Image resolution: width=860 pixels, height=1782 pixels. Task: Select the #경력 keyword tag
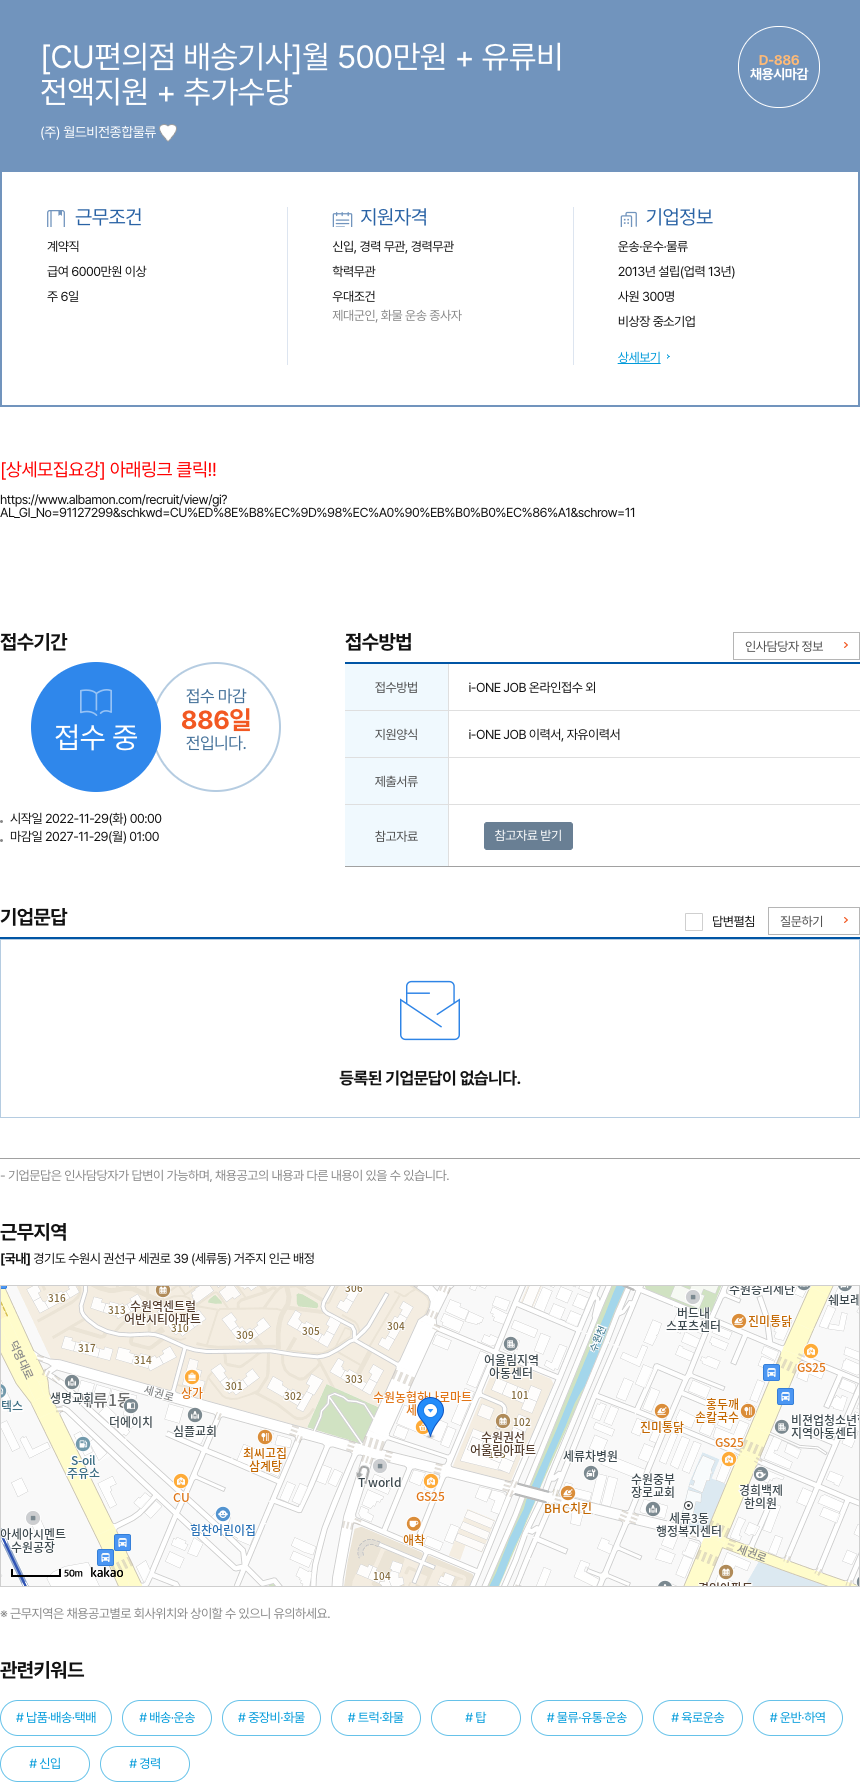coord(145,1764)
